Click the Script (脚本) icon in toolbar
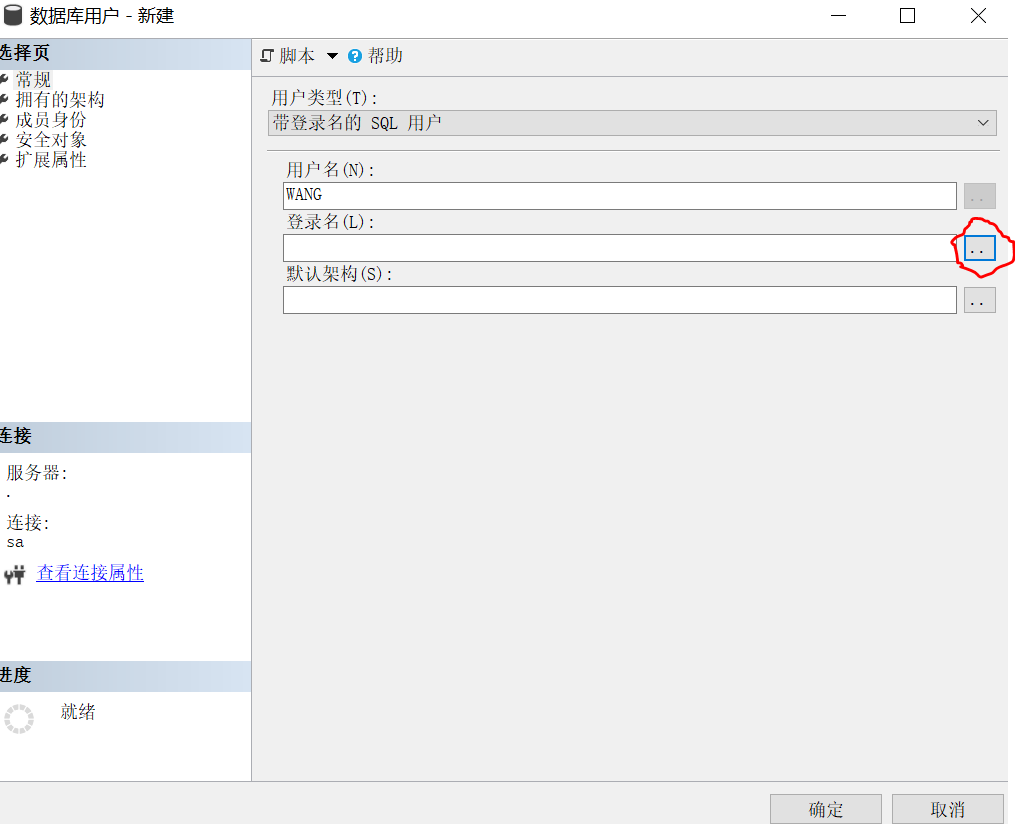1015x824 pixels. pos(267,56)
